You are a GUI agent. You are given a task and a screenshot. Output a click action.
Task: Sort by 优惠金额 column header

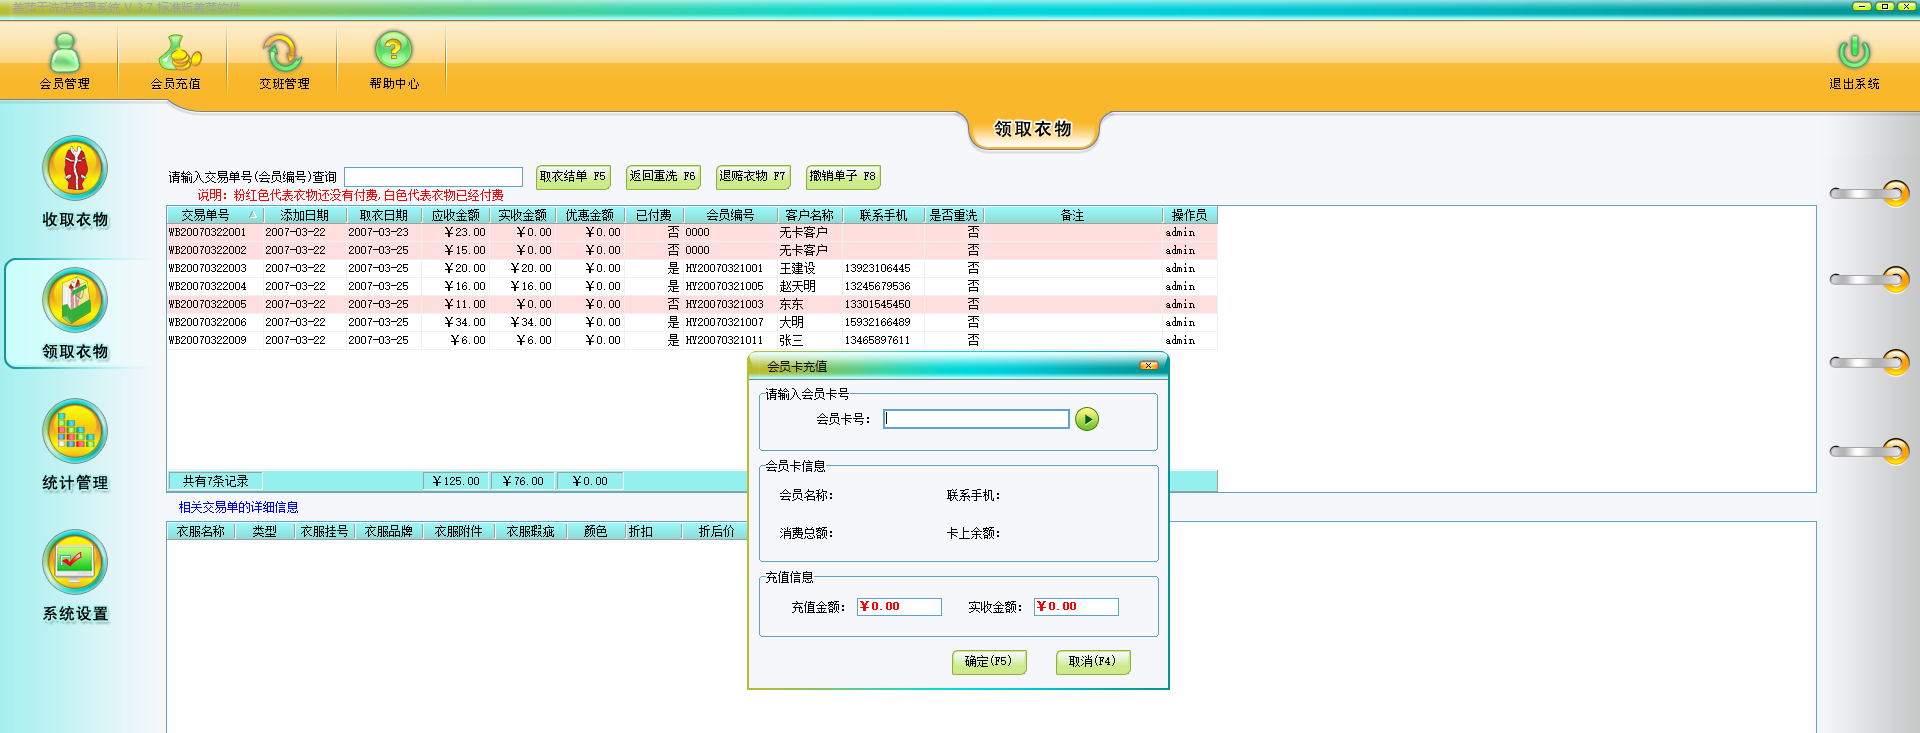pos(590,215)
